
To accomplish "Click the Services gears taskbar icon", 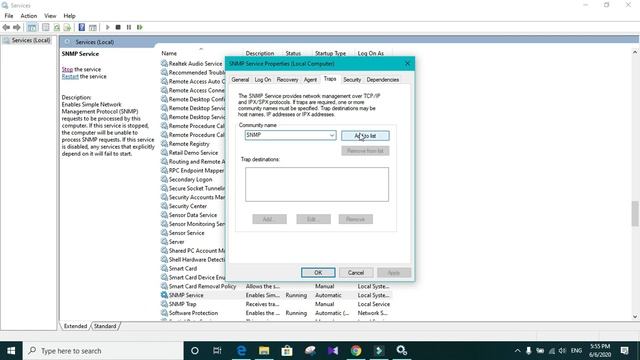I will (402, 351).
